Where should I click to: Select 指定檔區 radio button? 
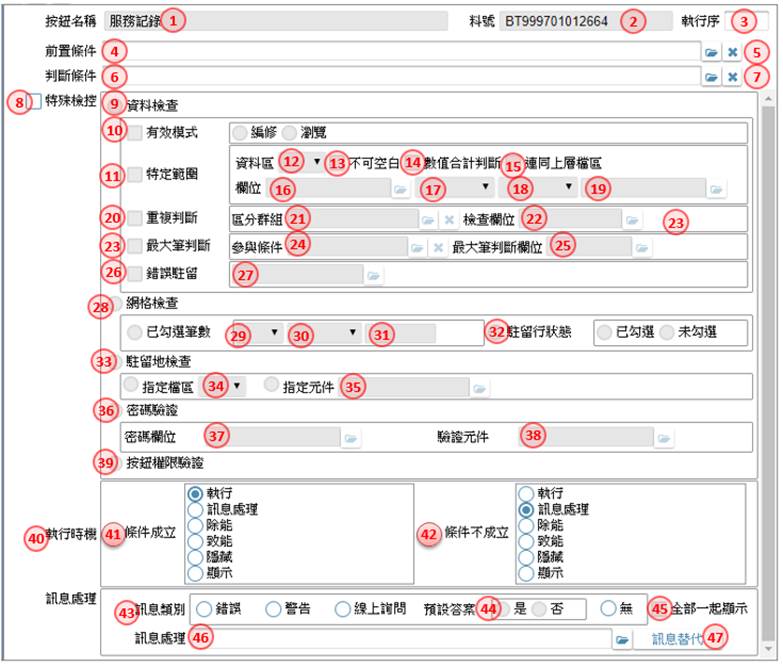tap(131, 384)
